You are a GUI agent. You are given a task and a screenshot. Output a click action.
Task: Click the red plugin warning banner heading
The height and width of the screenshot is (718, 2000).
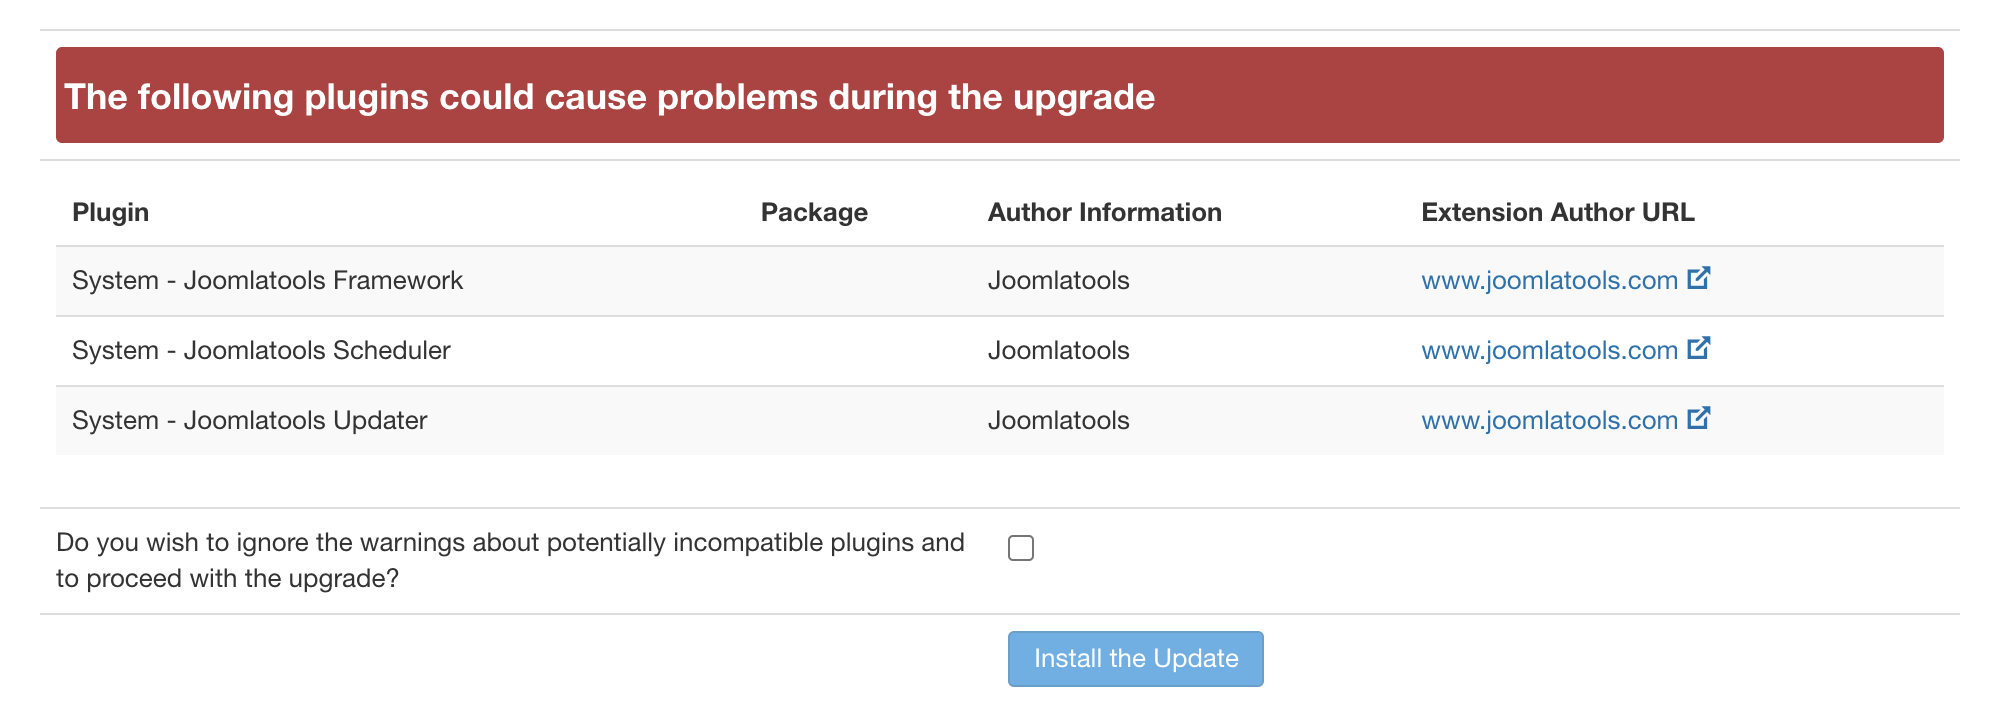click(610, 96)
